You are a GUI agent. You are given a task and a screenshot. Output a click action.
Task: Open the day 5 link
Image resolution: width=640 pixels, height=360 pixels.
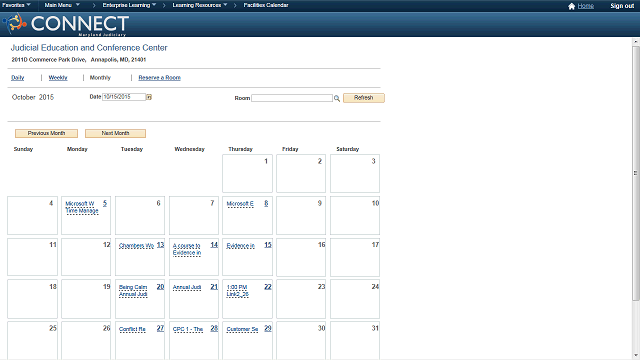click(x=105, y=203)
